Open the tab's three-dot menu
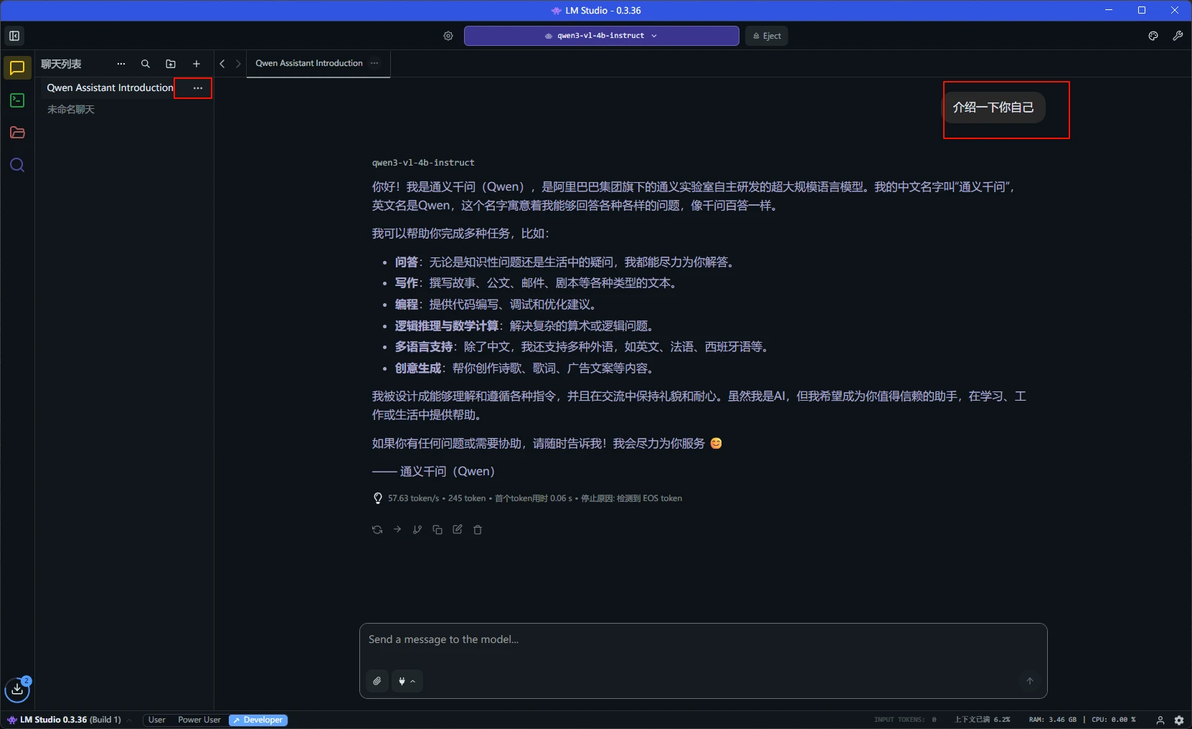Screen dimensions: 1192x729 click(x=374, y=63)
